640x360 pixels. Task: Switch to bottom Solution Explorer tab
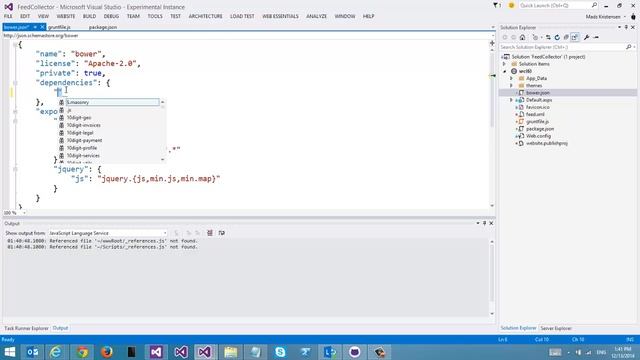click(518, 328)
